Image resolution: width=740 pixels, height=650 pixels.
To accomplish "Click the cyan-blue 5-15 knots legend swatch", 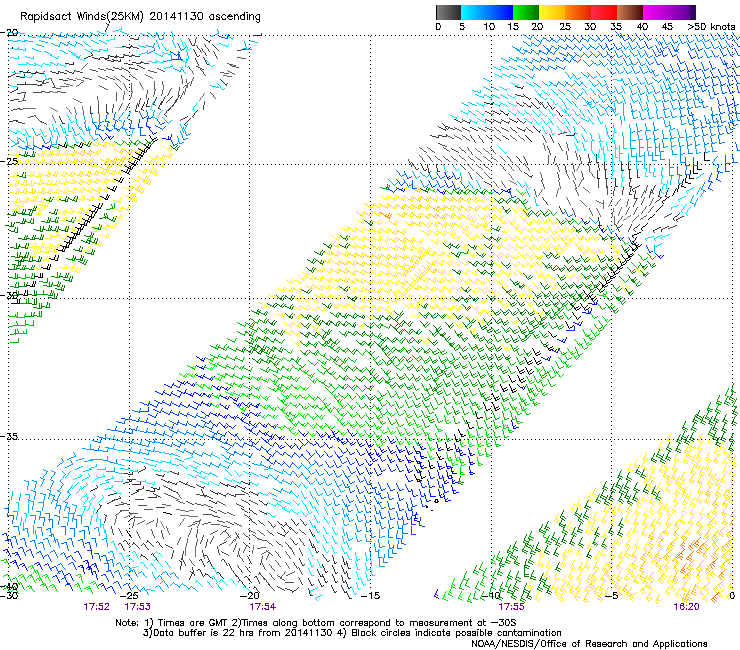I will [487, 12].
